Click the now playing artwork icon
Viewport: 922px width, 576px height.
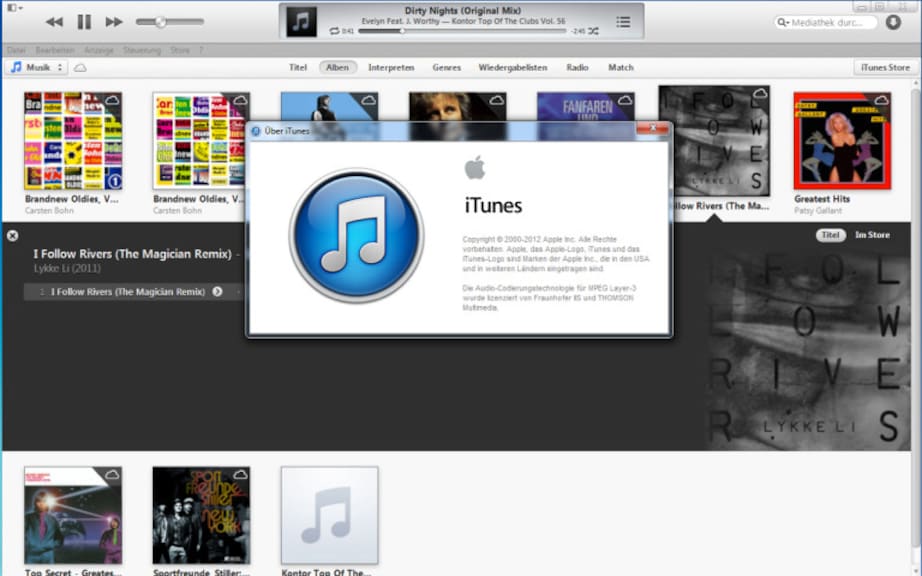coord(301,22)
